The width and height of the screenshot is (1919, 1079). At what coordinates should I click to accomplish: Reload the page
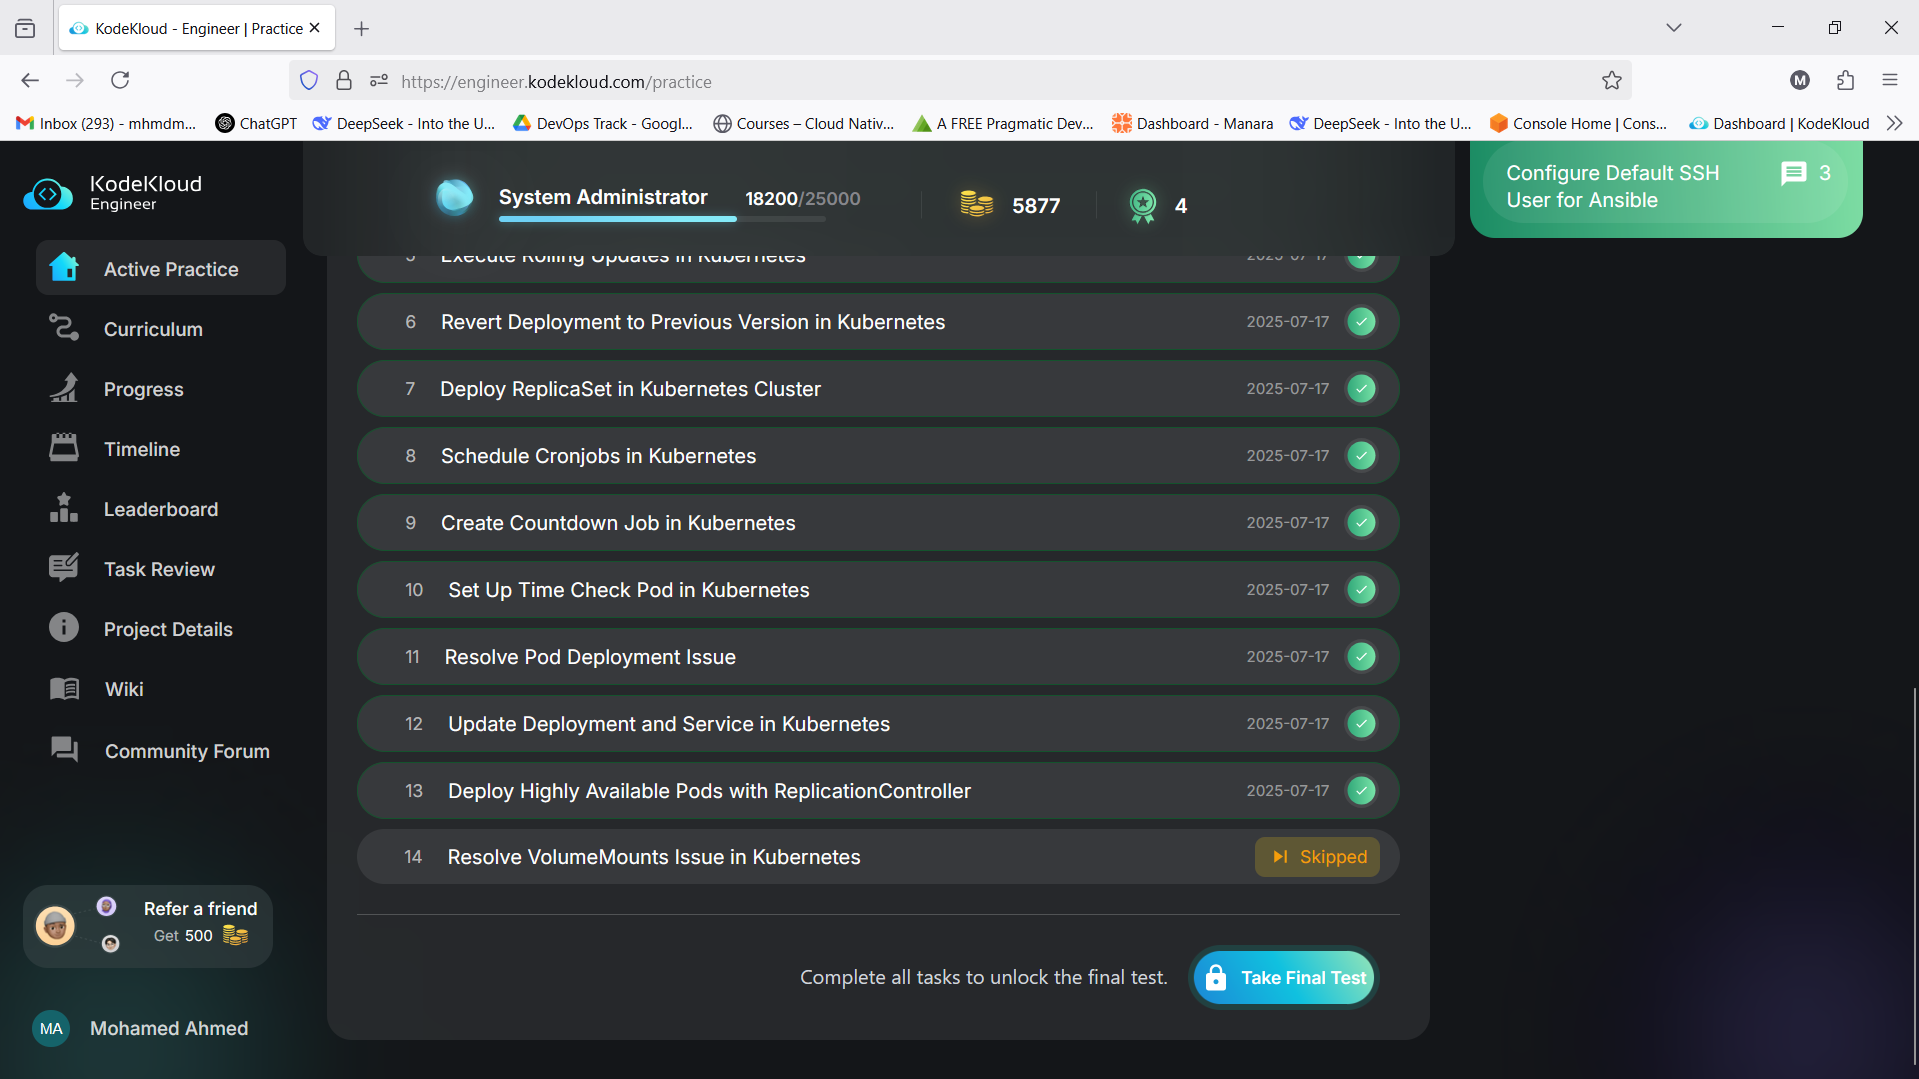120,80
